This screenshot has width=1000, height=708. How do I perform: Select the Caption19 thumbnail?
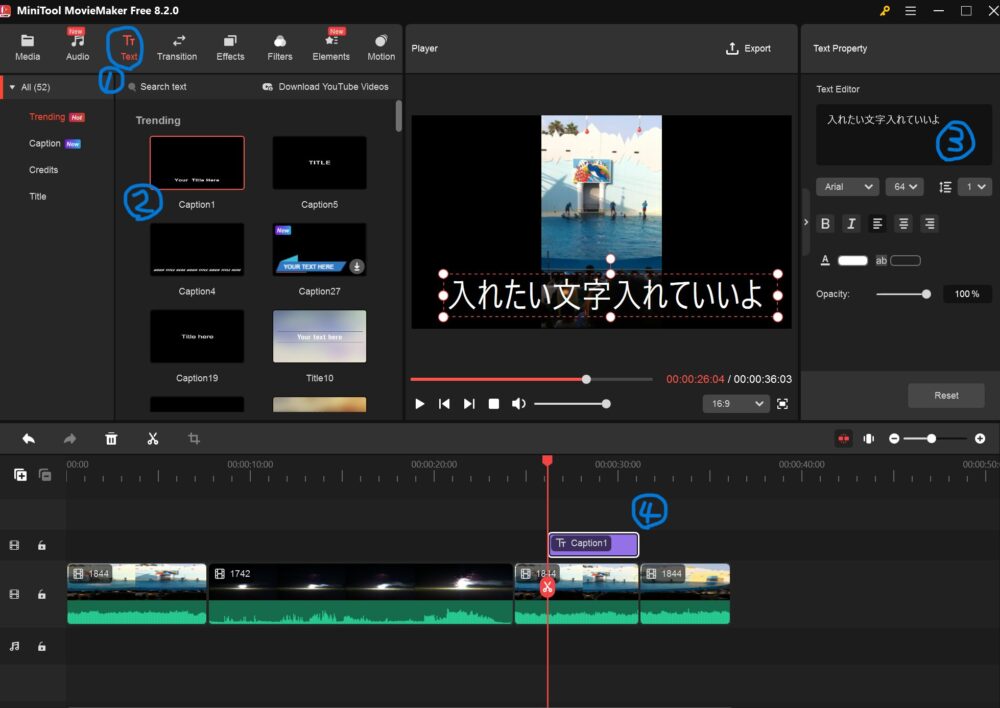pos(197,336)
